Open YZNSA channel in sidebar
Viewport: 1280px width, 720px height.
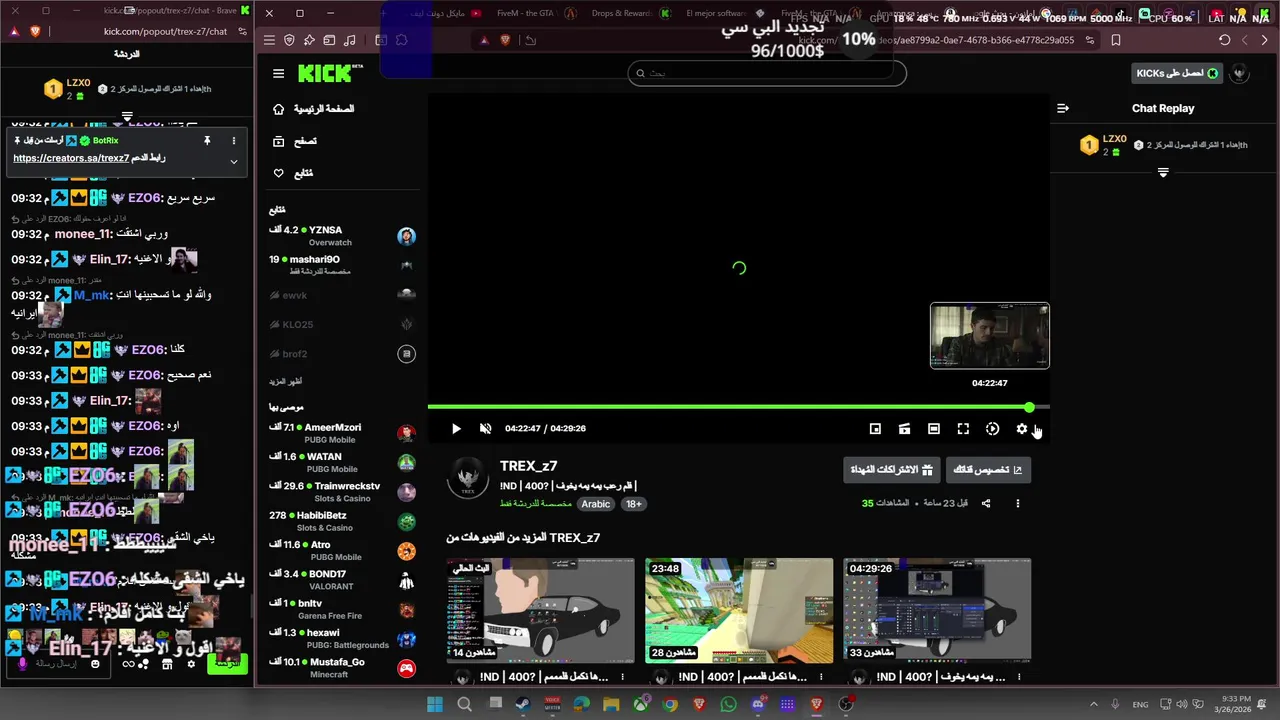342,236
